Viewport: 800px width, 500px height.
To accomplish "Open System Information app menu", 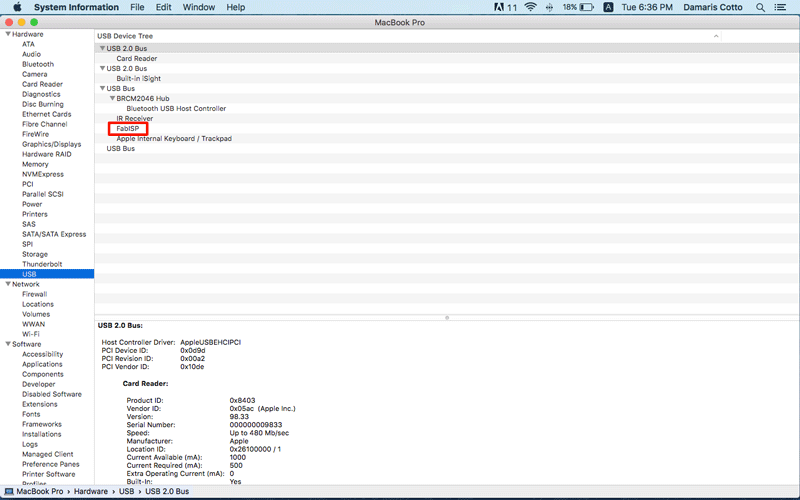I will 76,7.
